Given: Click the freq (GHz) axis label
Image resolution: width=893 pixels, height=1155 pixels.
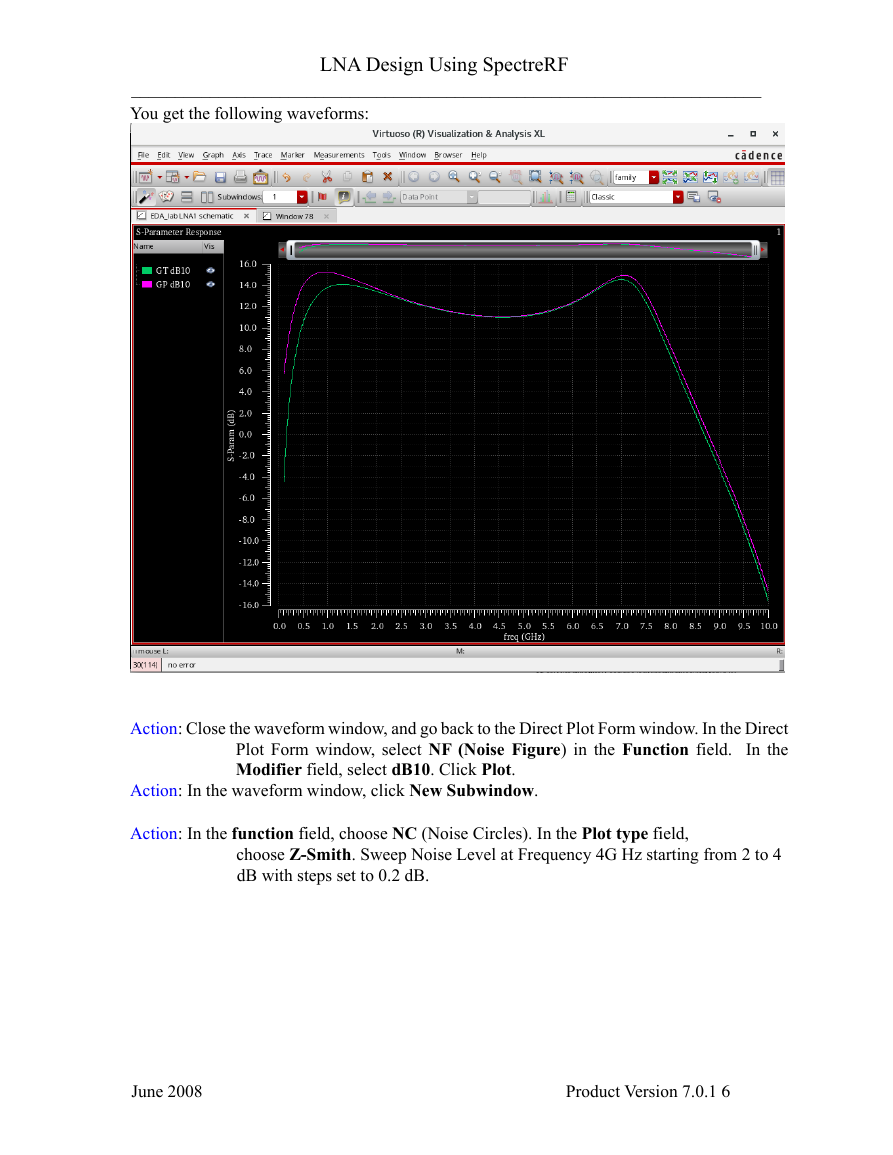Looking at the screenshot, I should [x=524, y=636].
